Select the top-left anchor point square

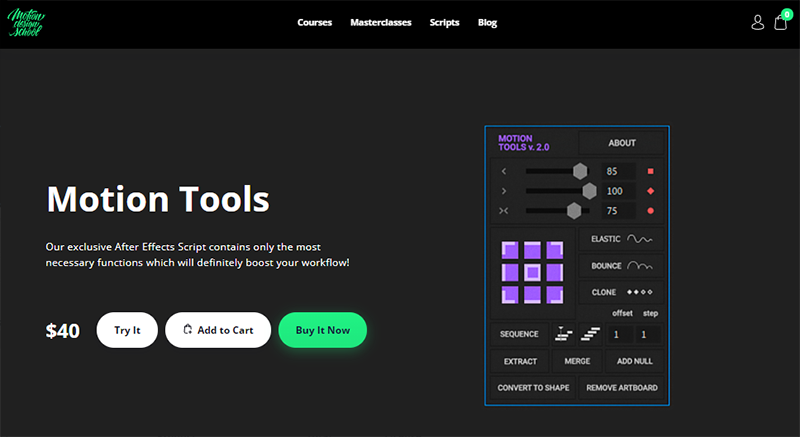coord(511,249)
